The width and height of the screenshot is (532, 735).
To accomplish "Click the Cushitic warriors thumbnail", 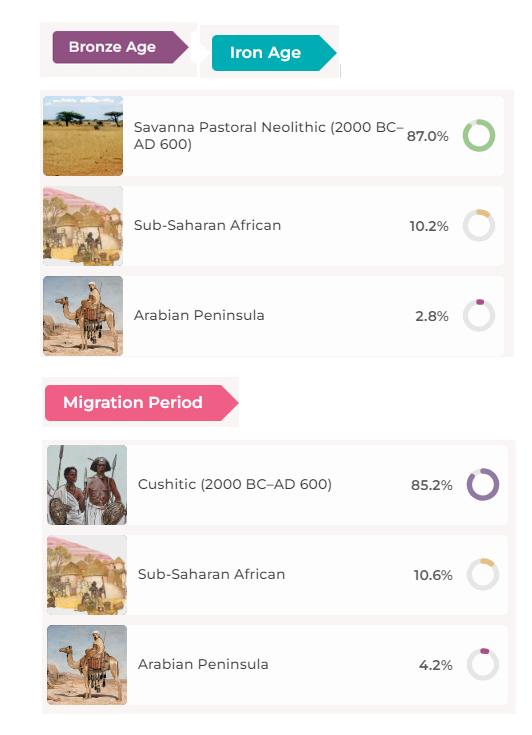I will [87, 485].
